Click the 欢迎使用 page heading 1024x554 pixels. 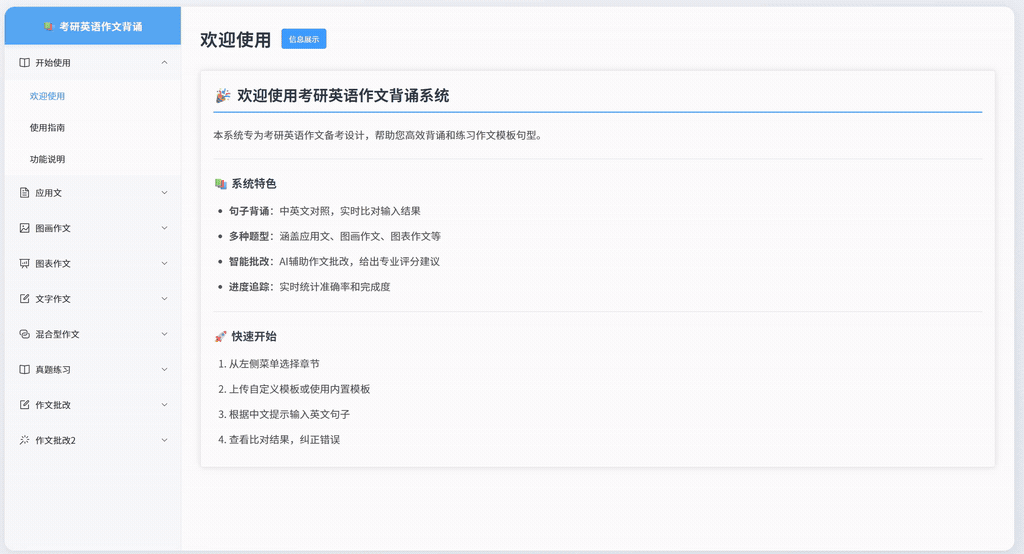[235, 40]
